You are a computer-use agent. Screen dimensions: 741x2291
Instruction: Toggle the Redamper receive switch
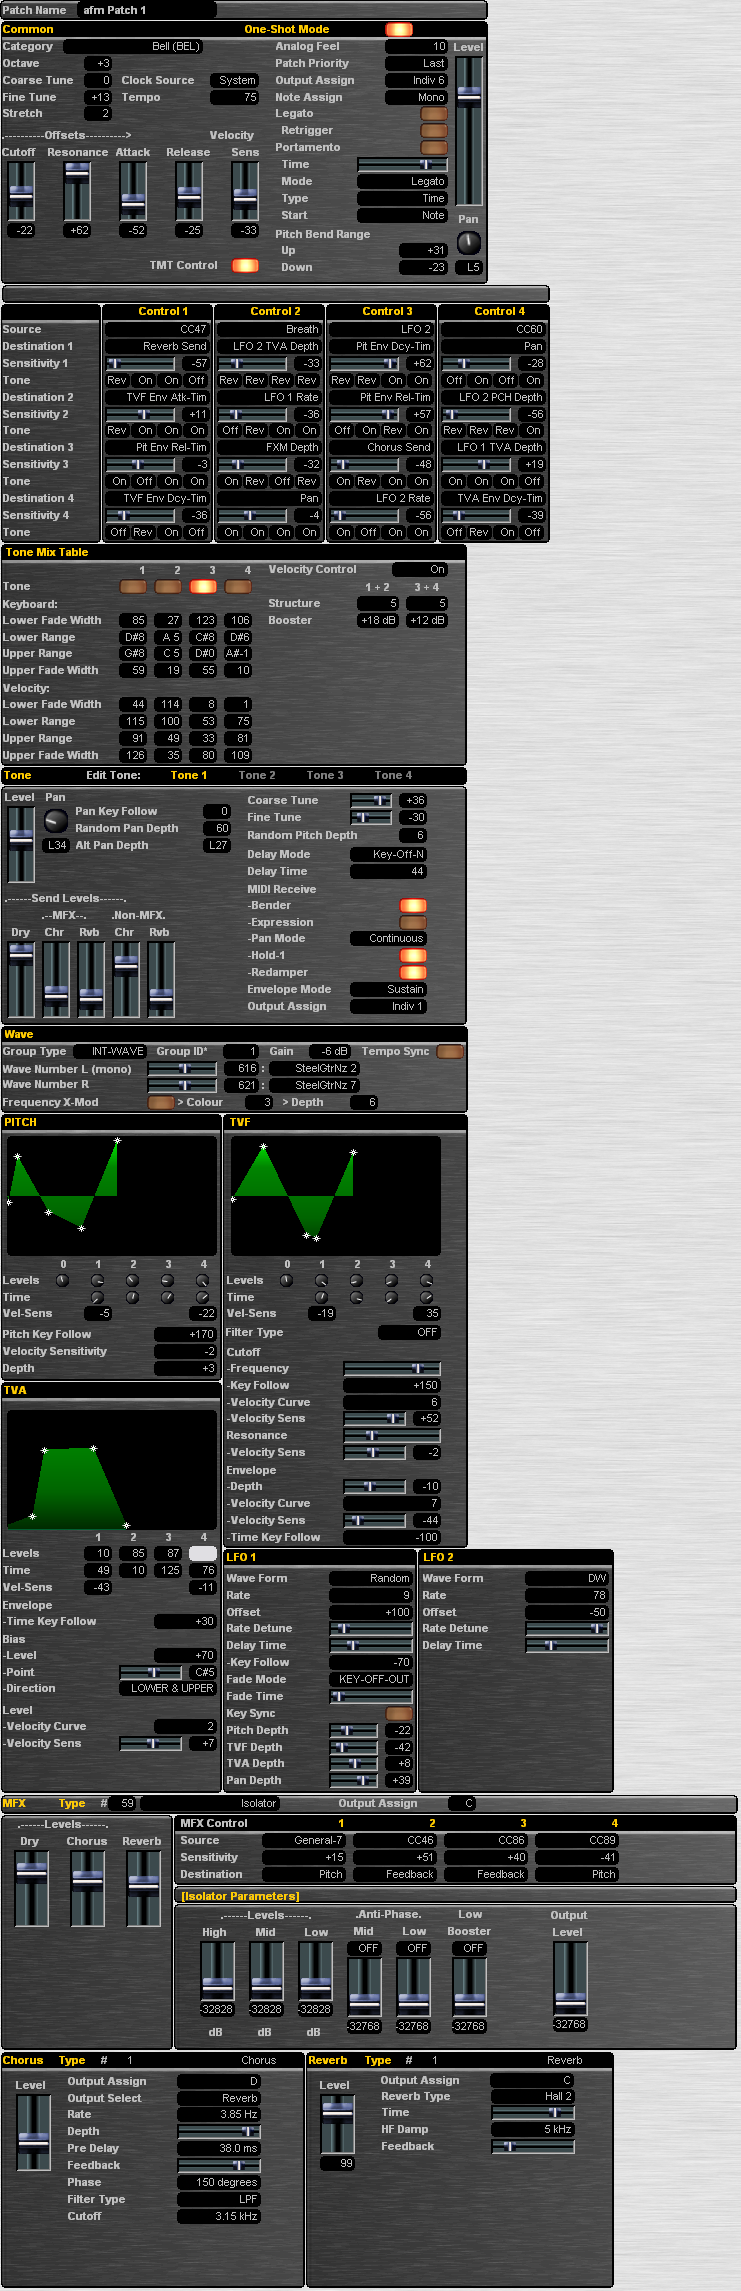point(413,972)
